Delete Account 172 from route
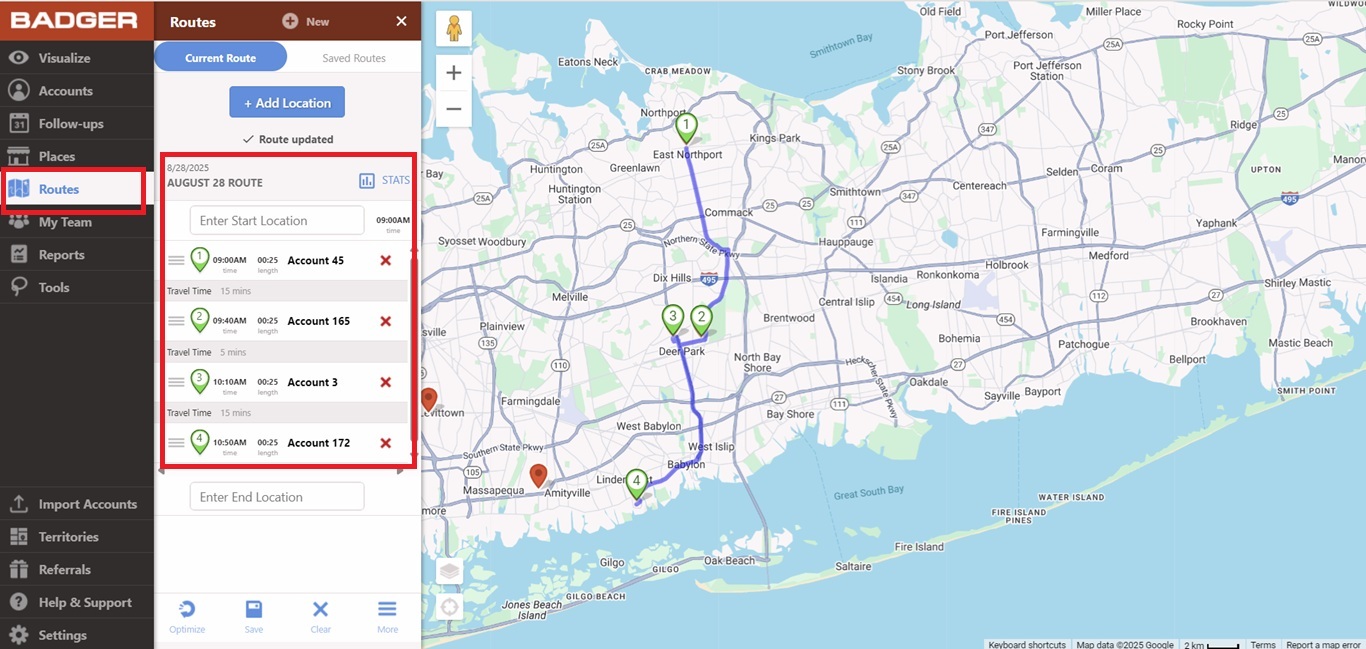The width and height of the screenshot is (1366, 649). pos(385,443)
